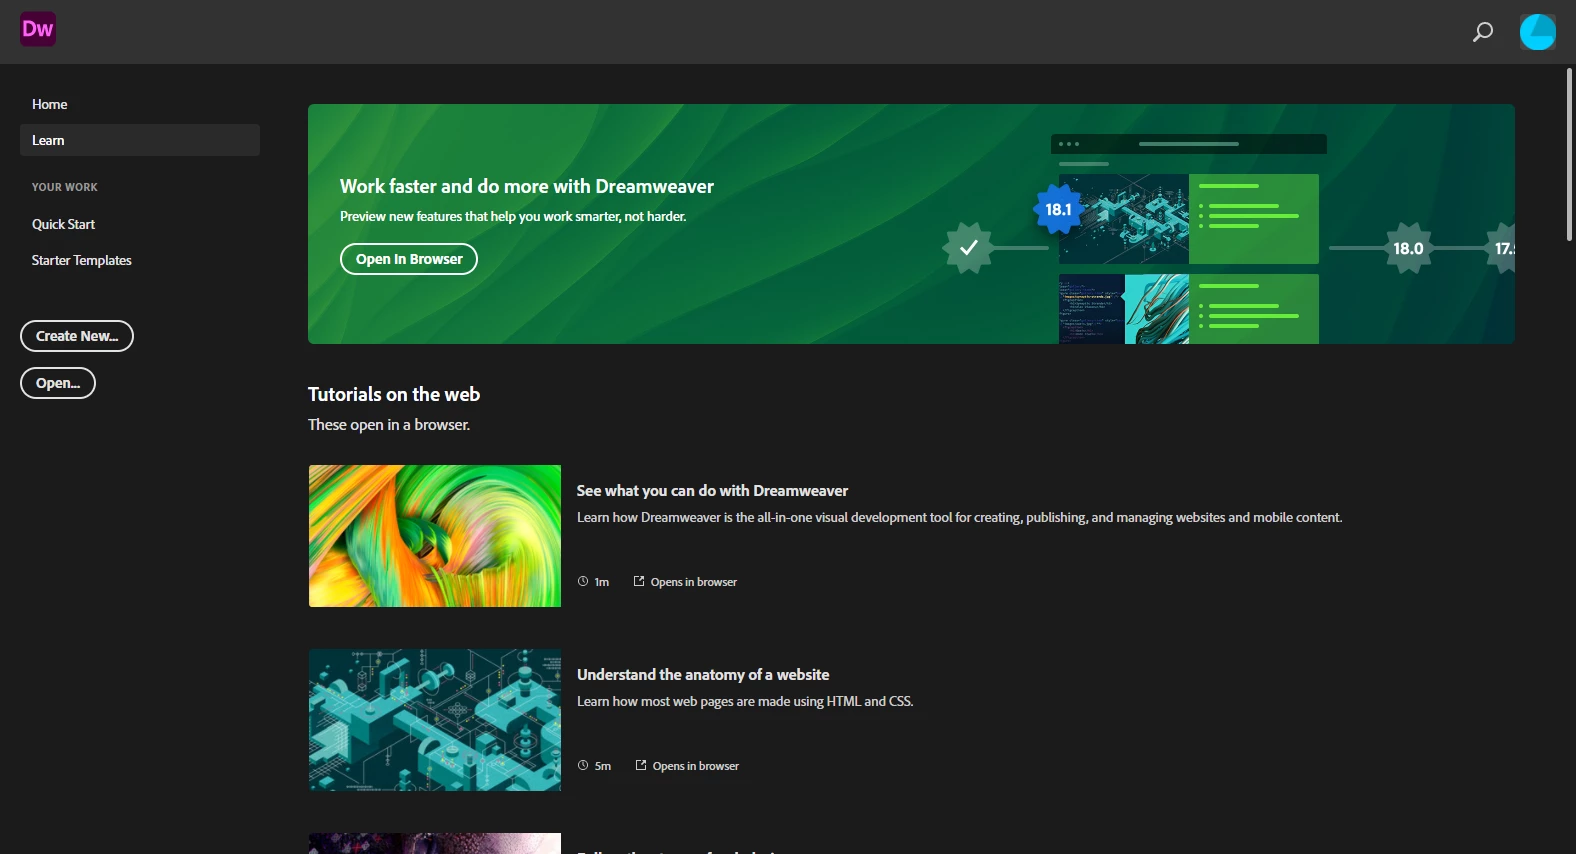This screenshot has height=854, width=1576.
Task: Click the 18.0 version badge in banner
Action: (x=1408, y=248)
